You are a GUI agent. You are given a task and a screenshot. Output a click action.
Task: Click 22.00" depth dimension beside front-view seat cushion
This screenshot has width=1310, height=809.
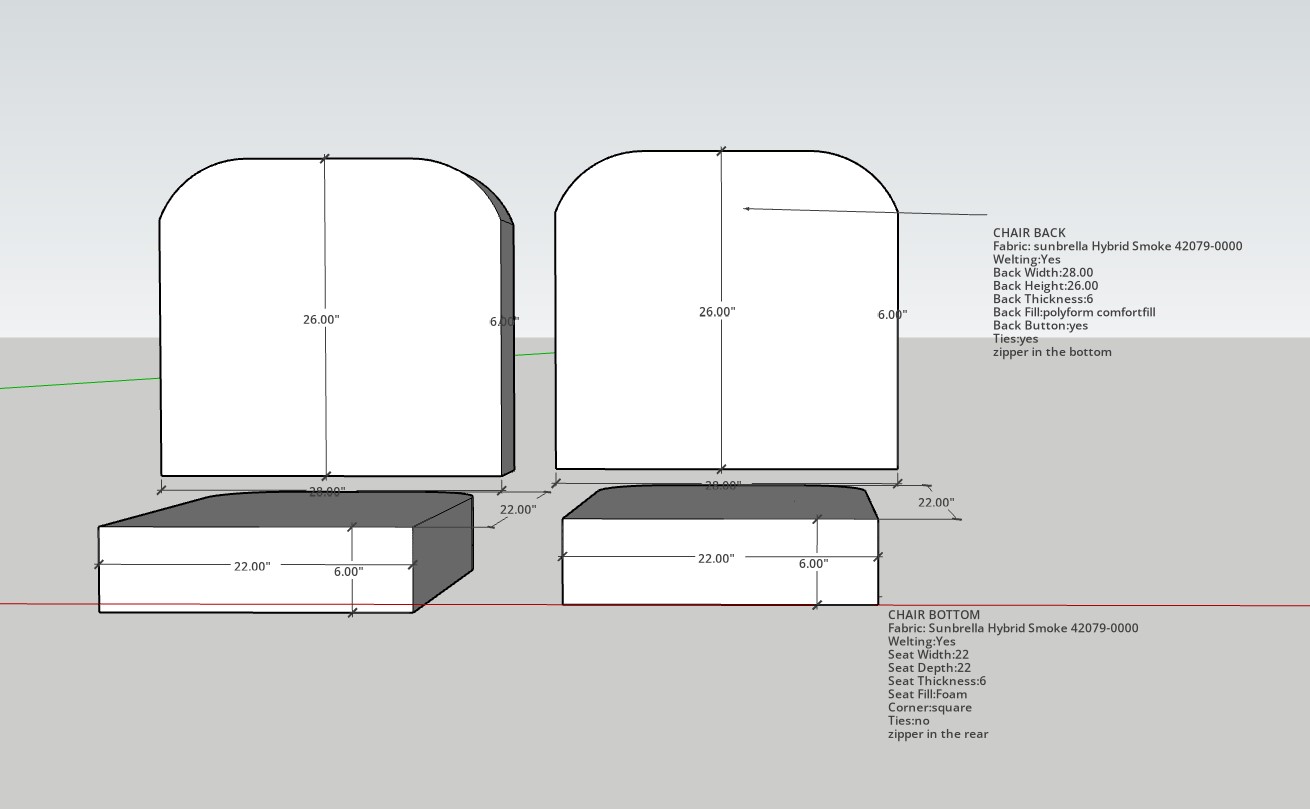point(936,502)
